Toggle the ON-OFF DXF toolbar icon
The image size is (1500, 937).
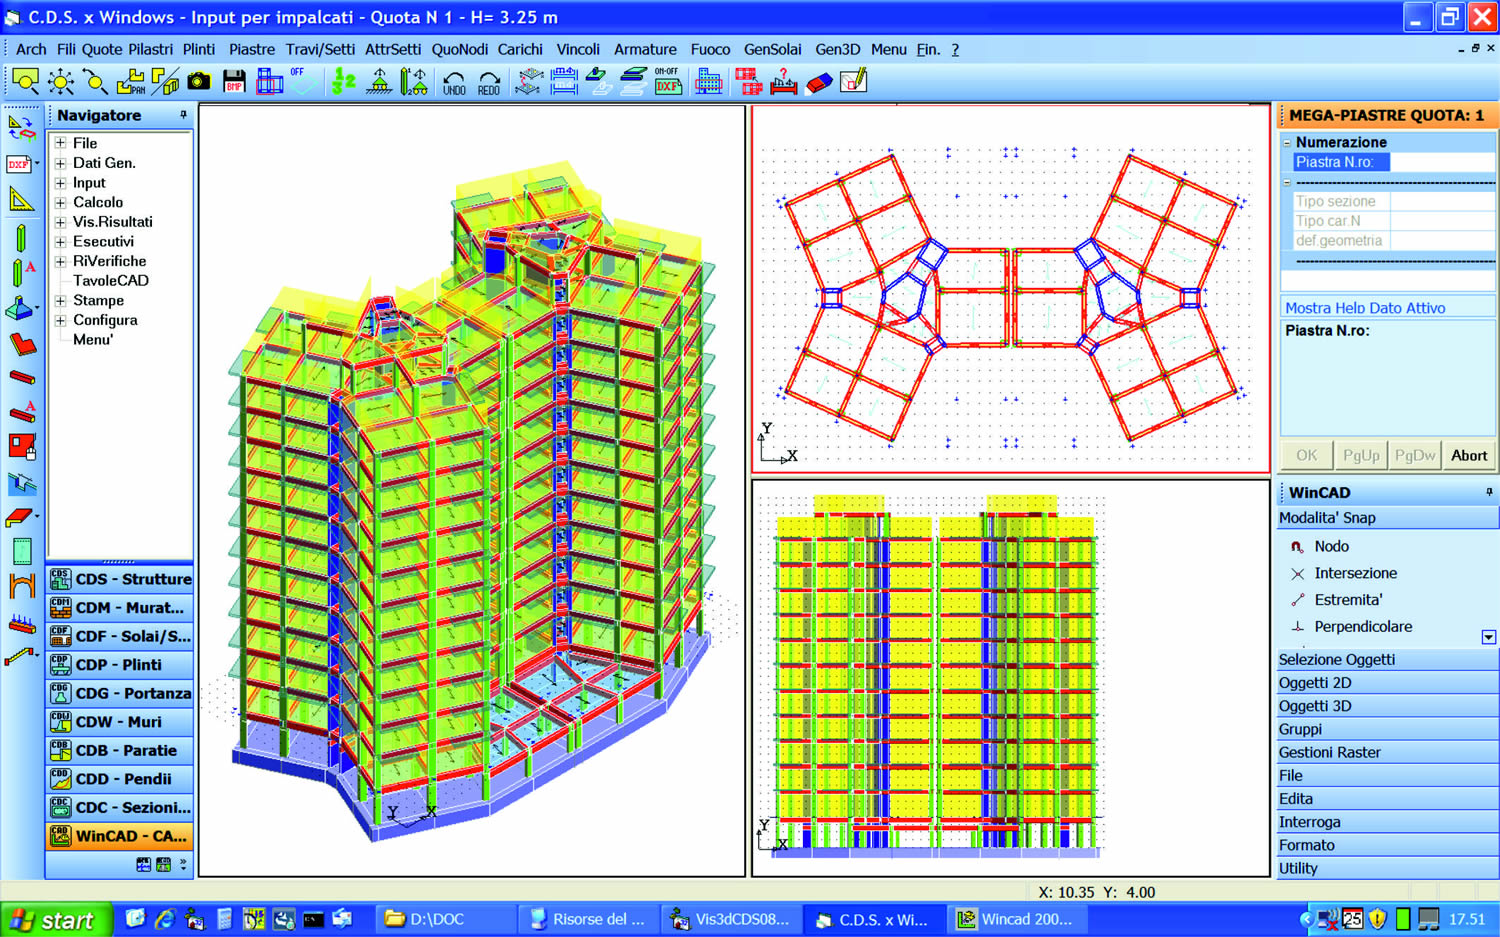pos(667,82)
